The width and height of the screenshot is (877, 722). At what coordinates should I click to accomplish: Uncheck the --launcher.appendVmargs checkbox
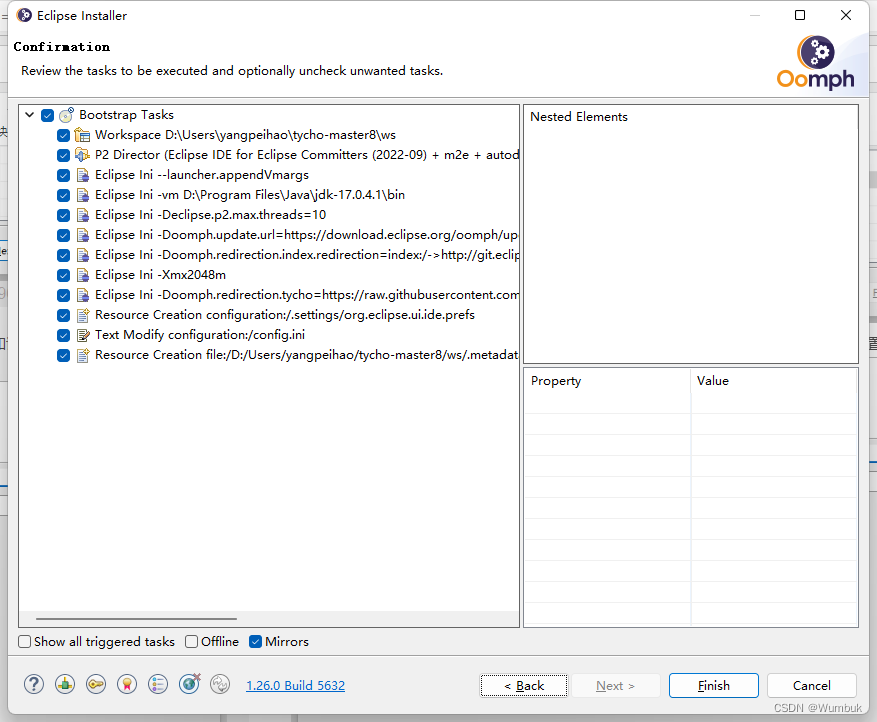tap(63, 175)
